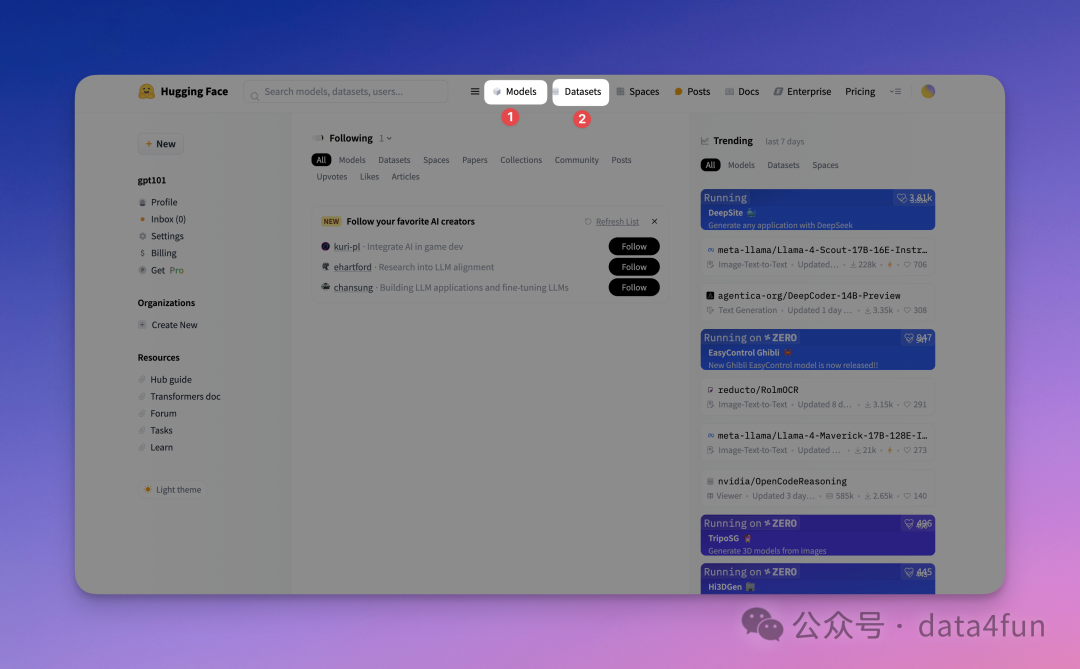Open the hamburger menu icon beside search
Image resolution: width=1080 pixels, height=669 pixels.
click(475, 92)
